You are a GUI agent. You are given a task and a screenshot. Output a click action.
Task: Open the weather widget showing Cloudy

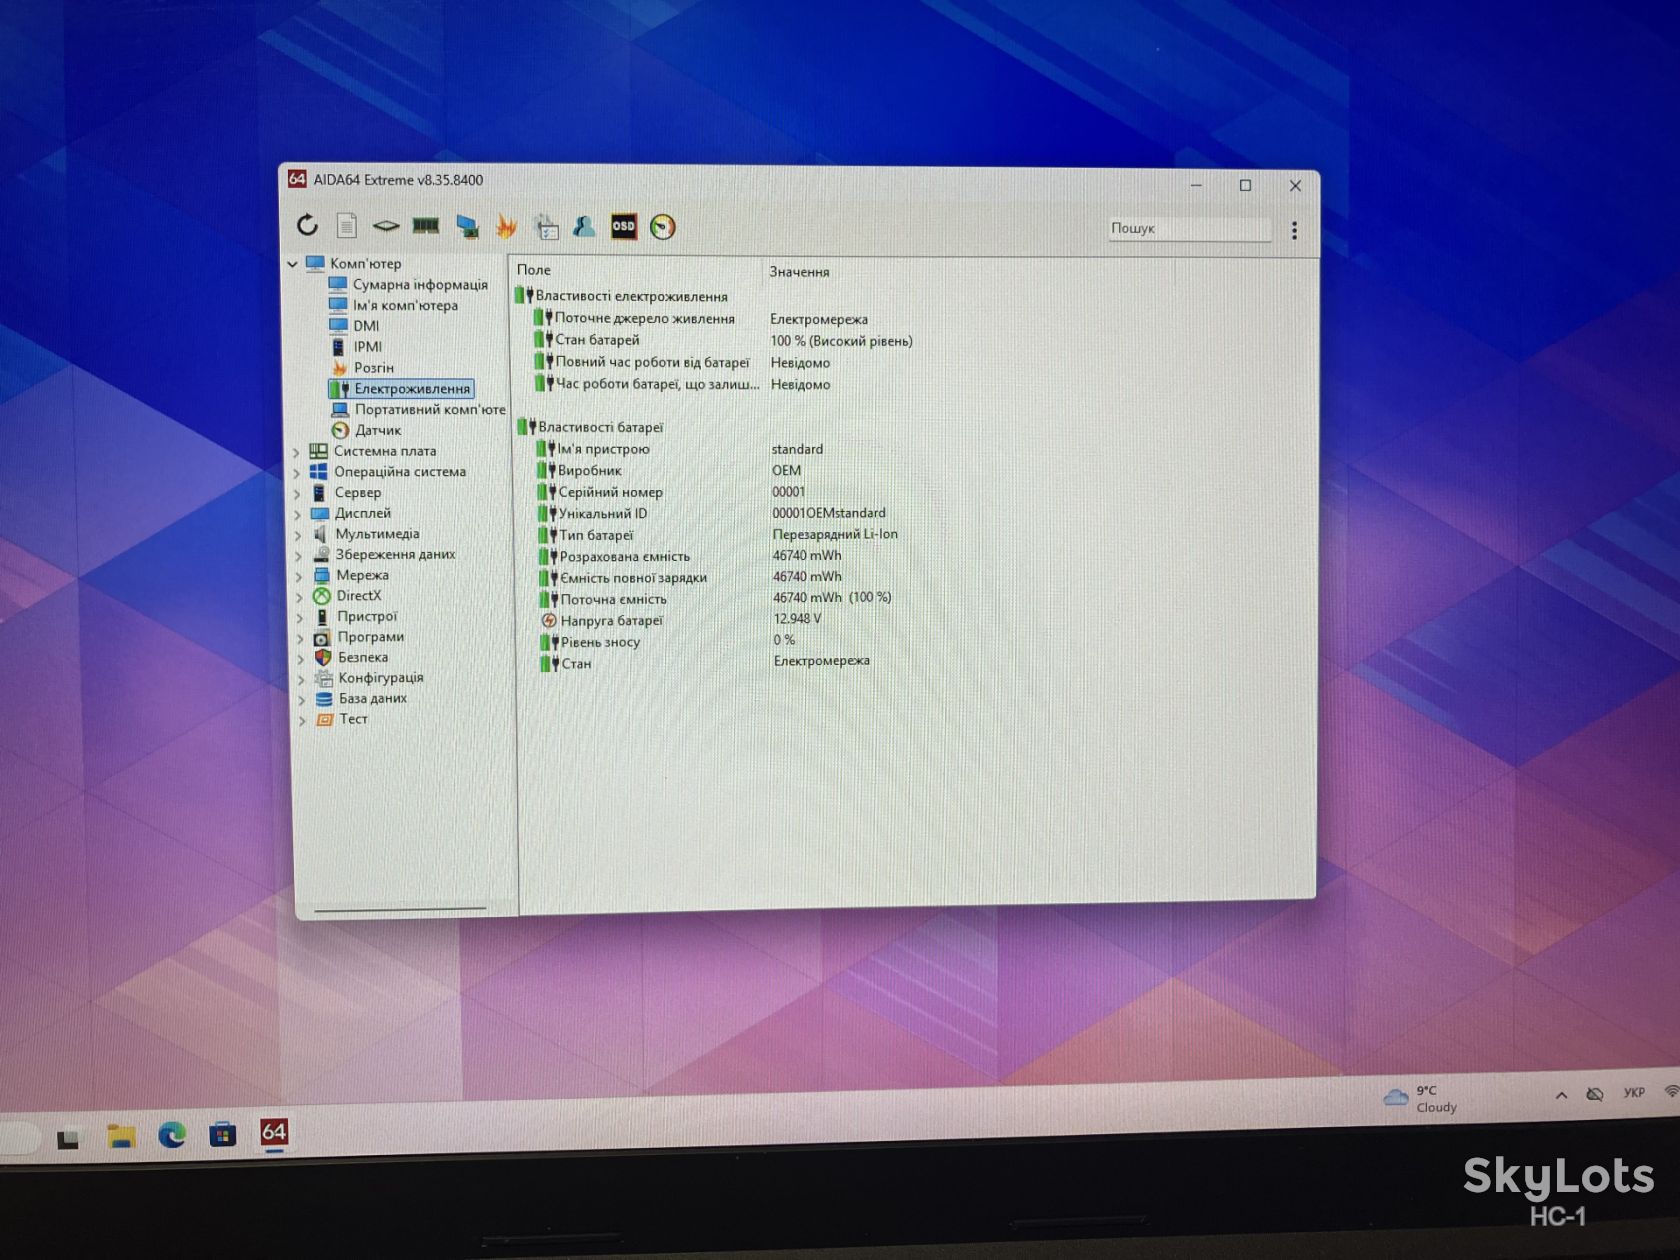click(x=1420, y=1098)
